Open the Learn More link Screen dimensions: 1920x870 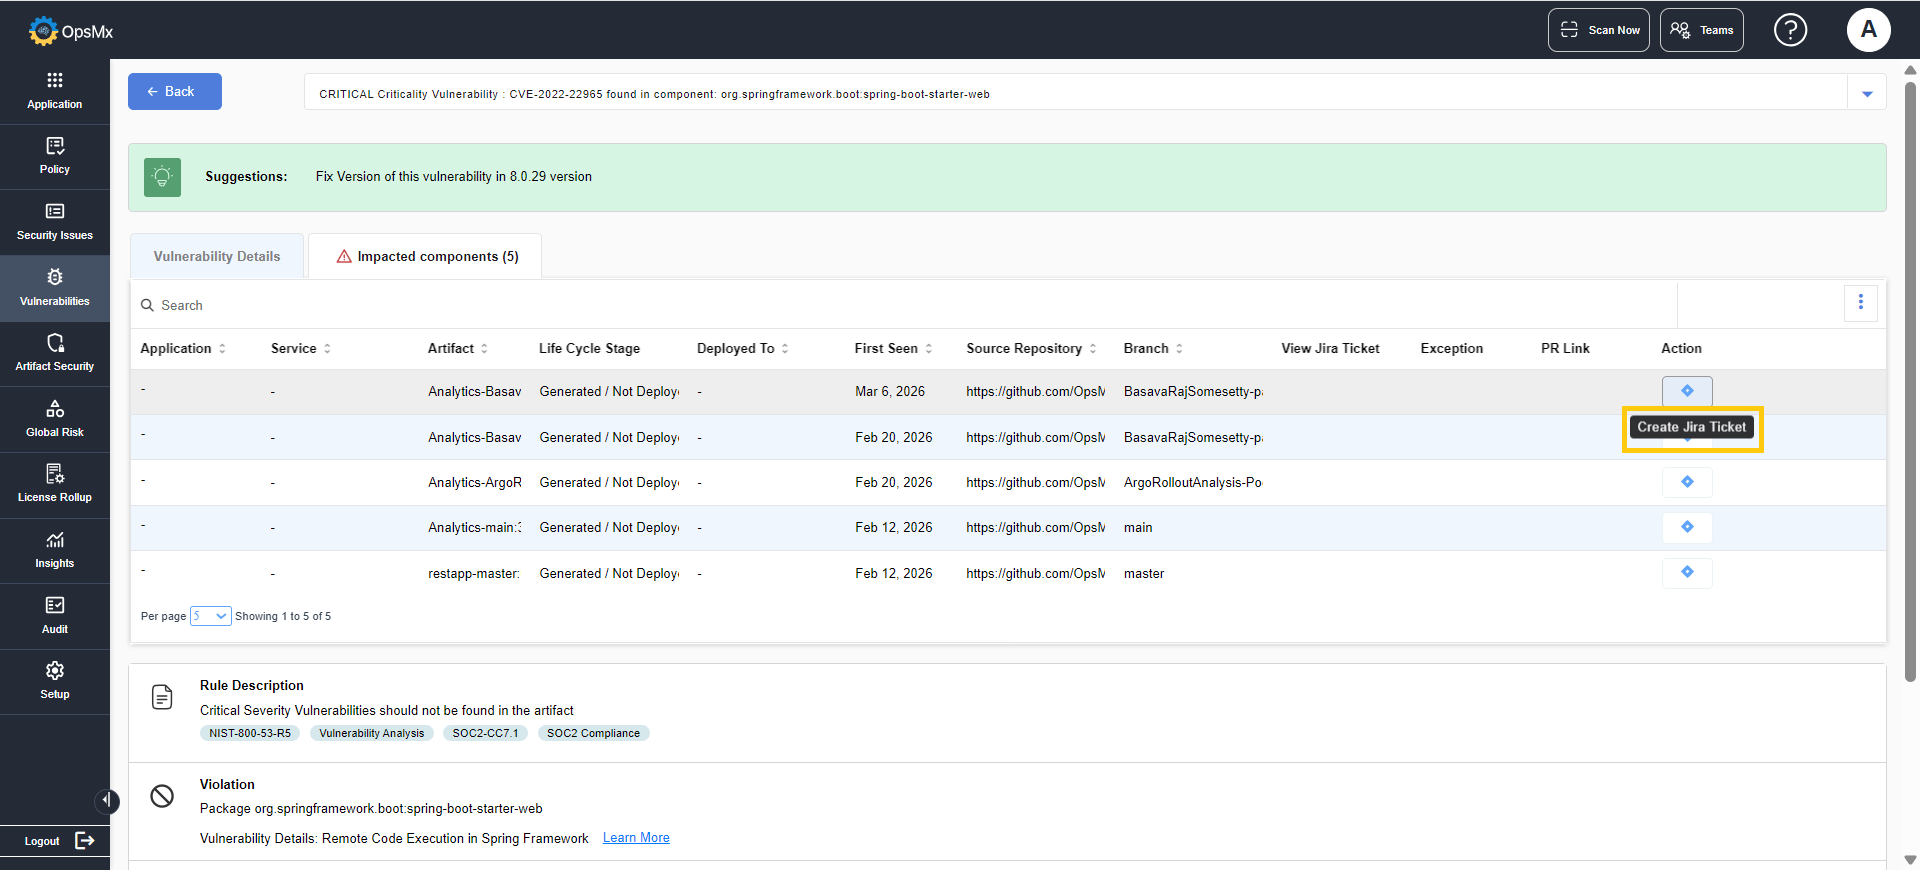pos(636,838)
